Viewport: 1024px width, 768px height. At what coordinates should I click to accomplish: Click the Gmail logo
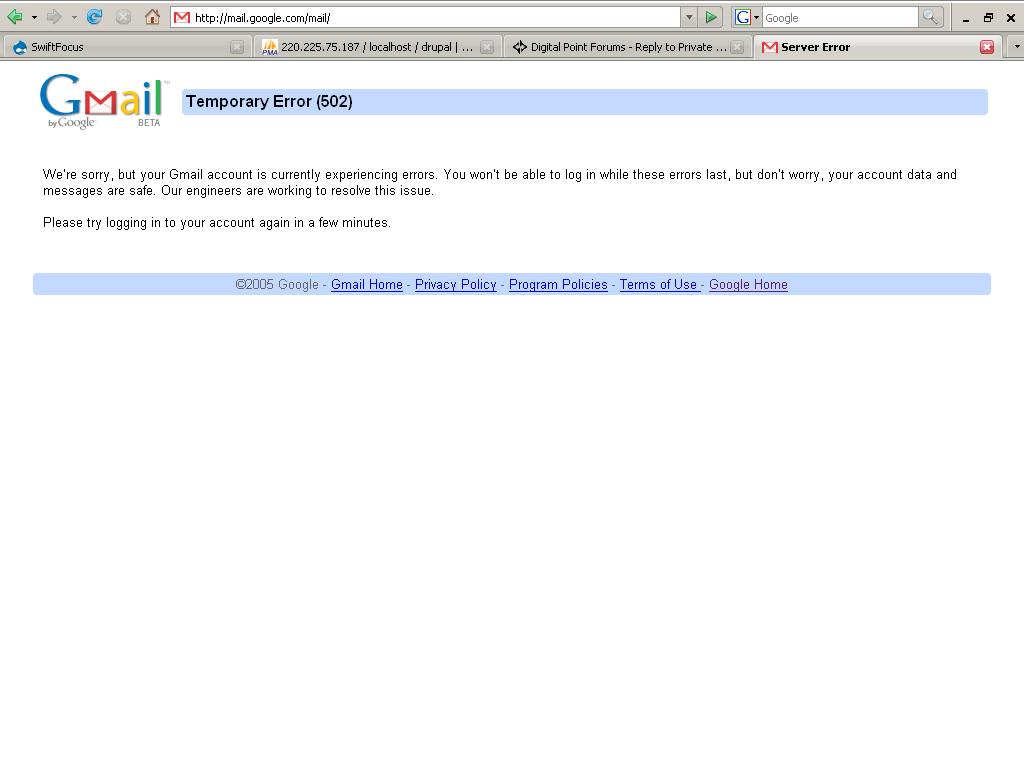(x=103, y=101)
